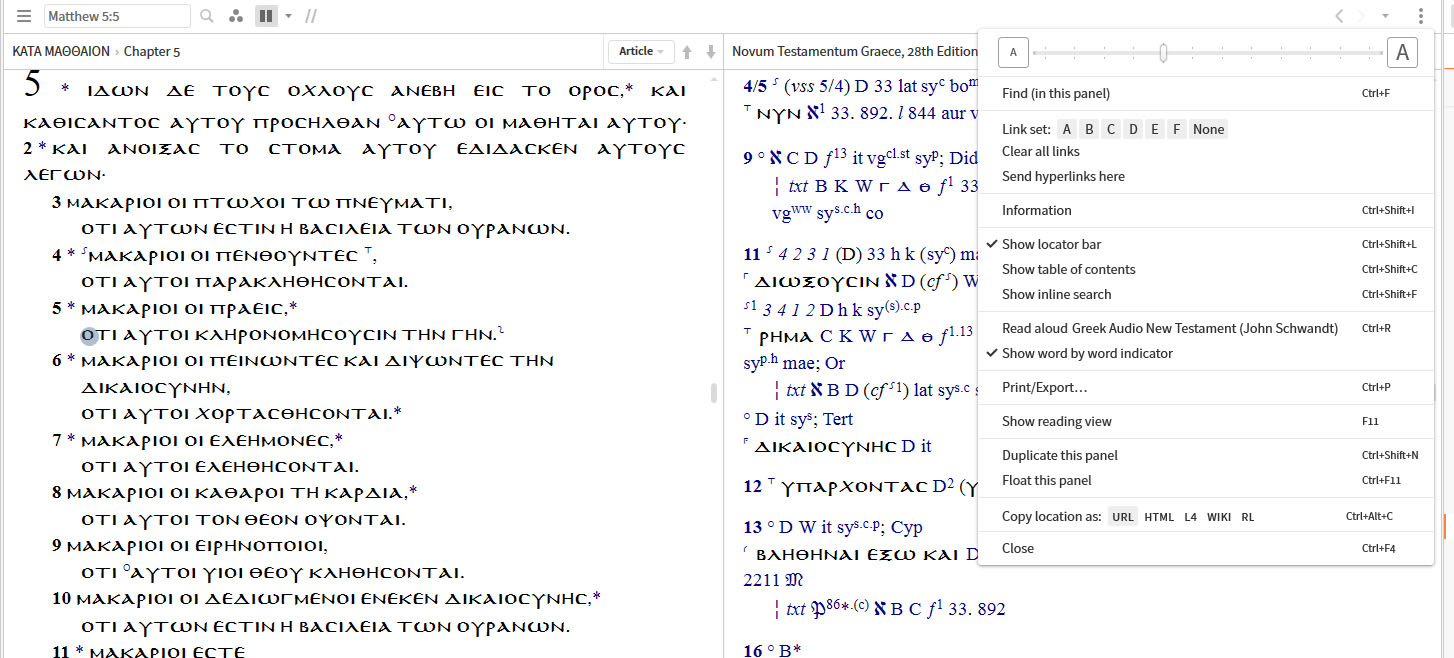
Task: Click the text size slider handle
Action: (x=1163, y=53)
